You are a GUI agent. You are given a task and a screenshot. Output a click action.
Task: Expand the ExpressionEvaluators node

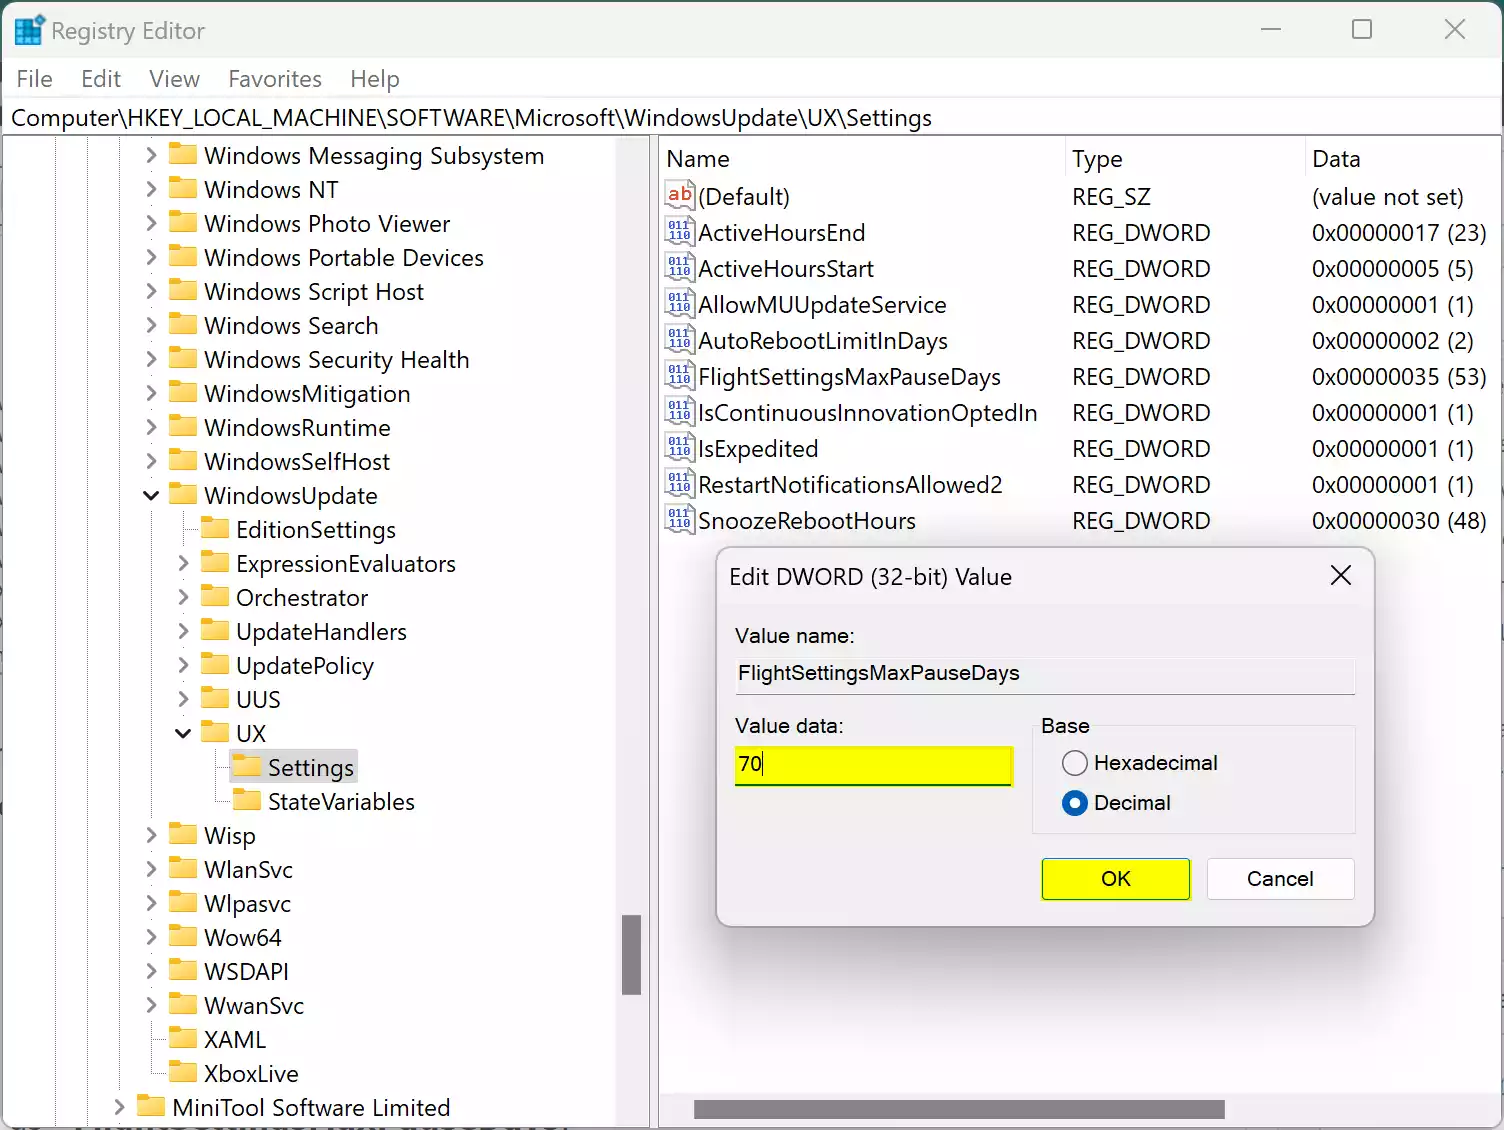pos(183,563)
